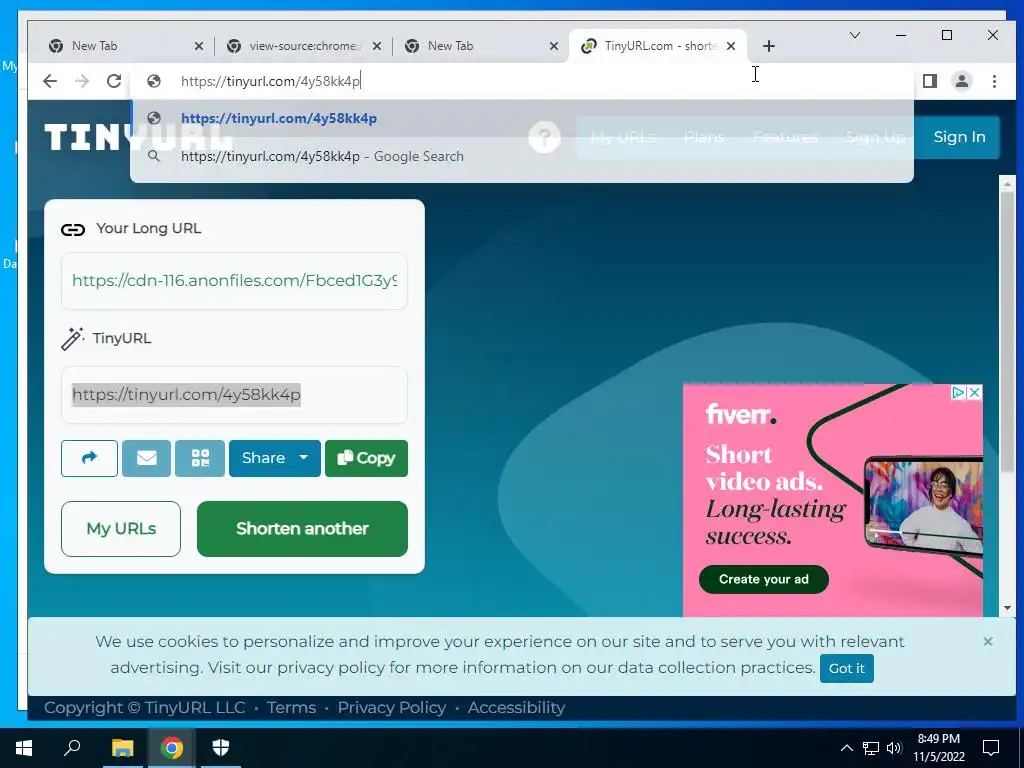Click the browser Back arrow

coord(50,81)
